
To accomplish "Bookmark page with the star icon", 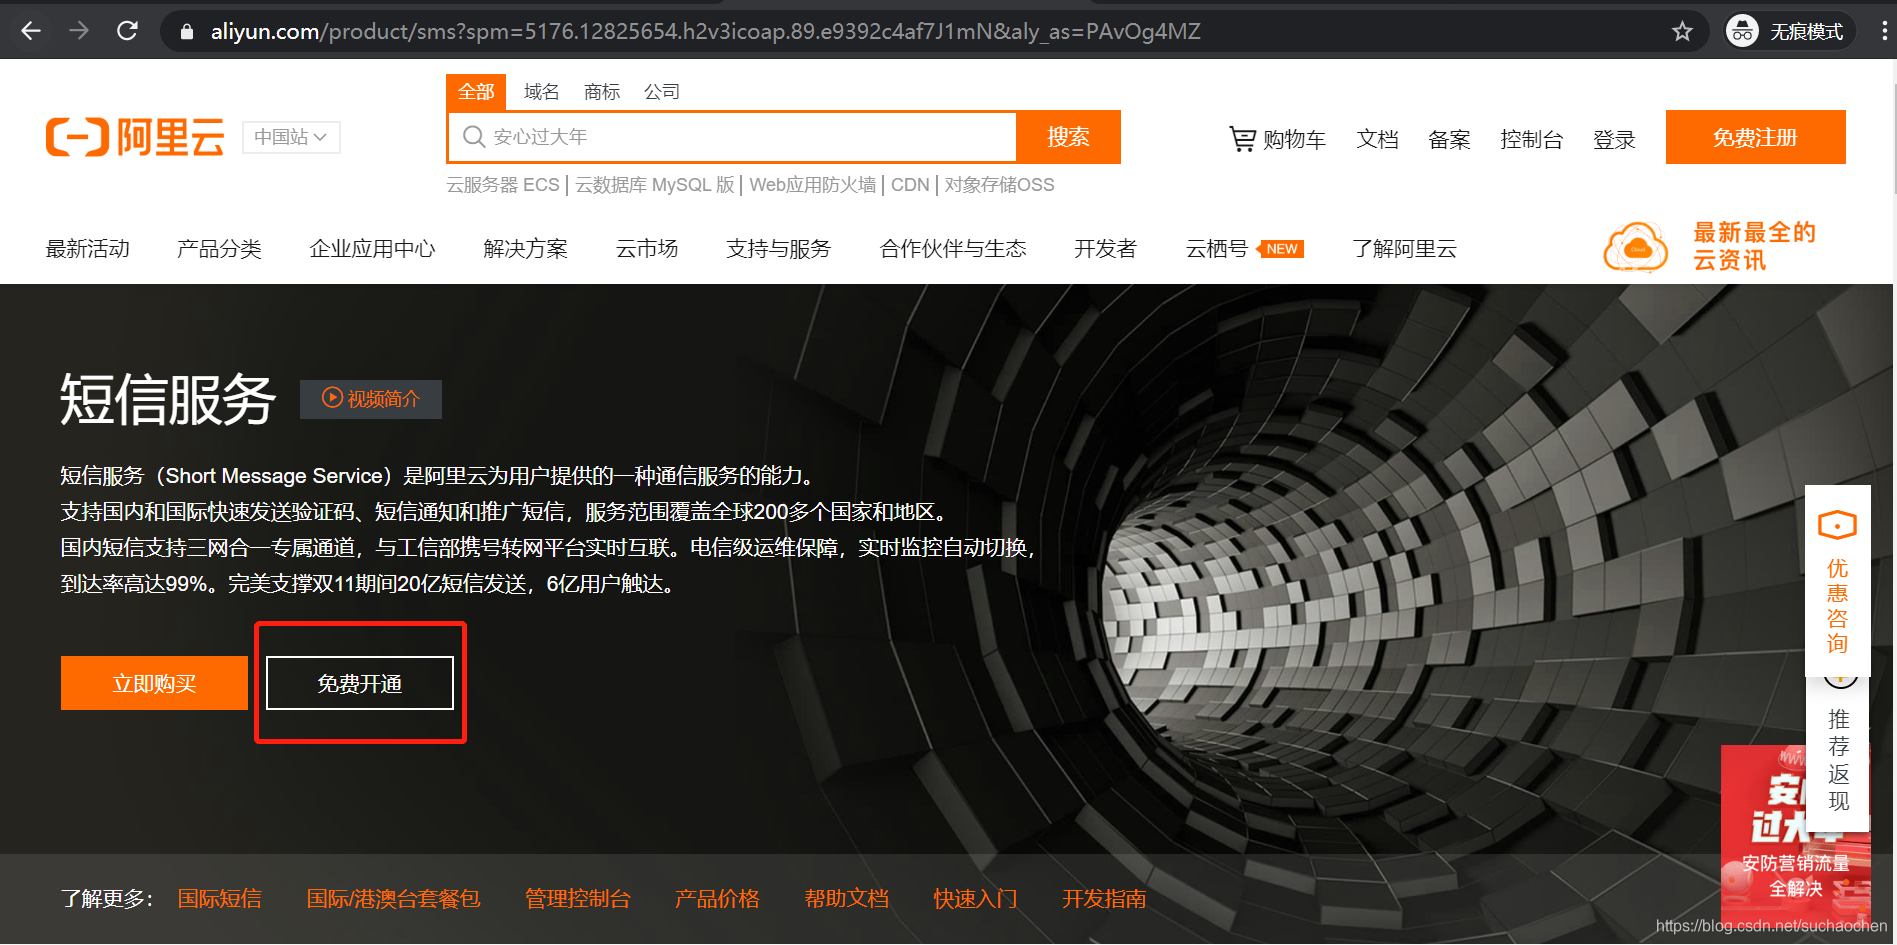I will point(1682,31).
